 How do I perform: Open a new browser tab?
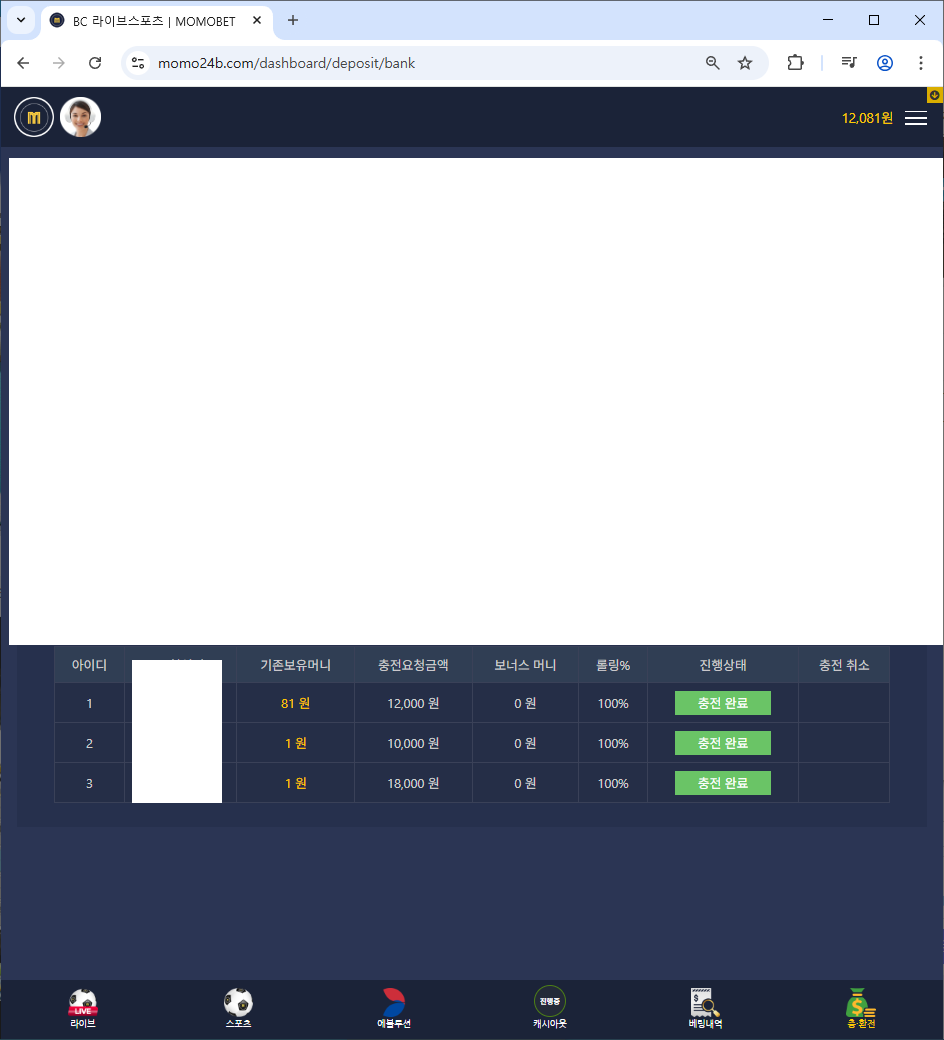pyautogui.click(x=293, y=20)
